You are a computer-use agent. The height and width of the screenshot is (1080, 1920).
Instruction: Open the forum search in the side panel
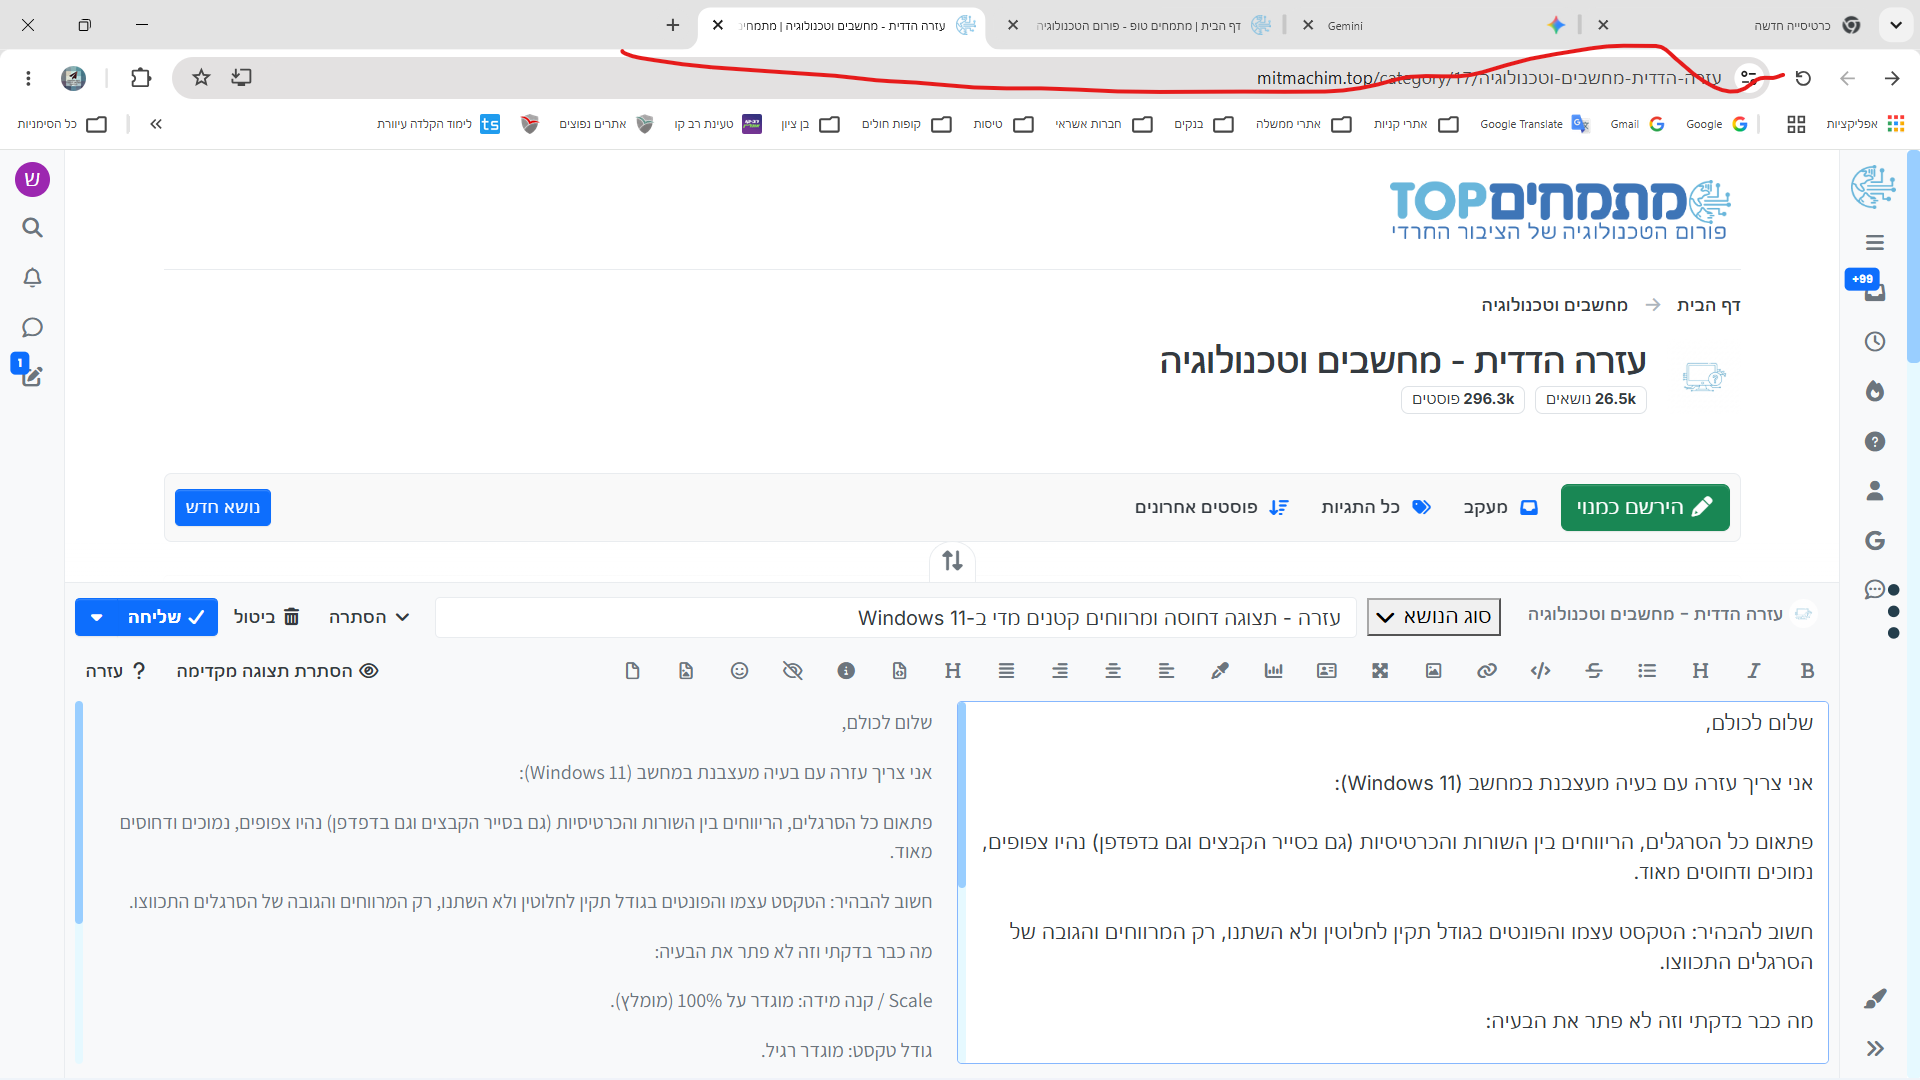click(x=32, y=228)
